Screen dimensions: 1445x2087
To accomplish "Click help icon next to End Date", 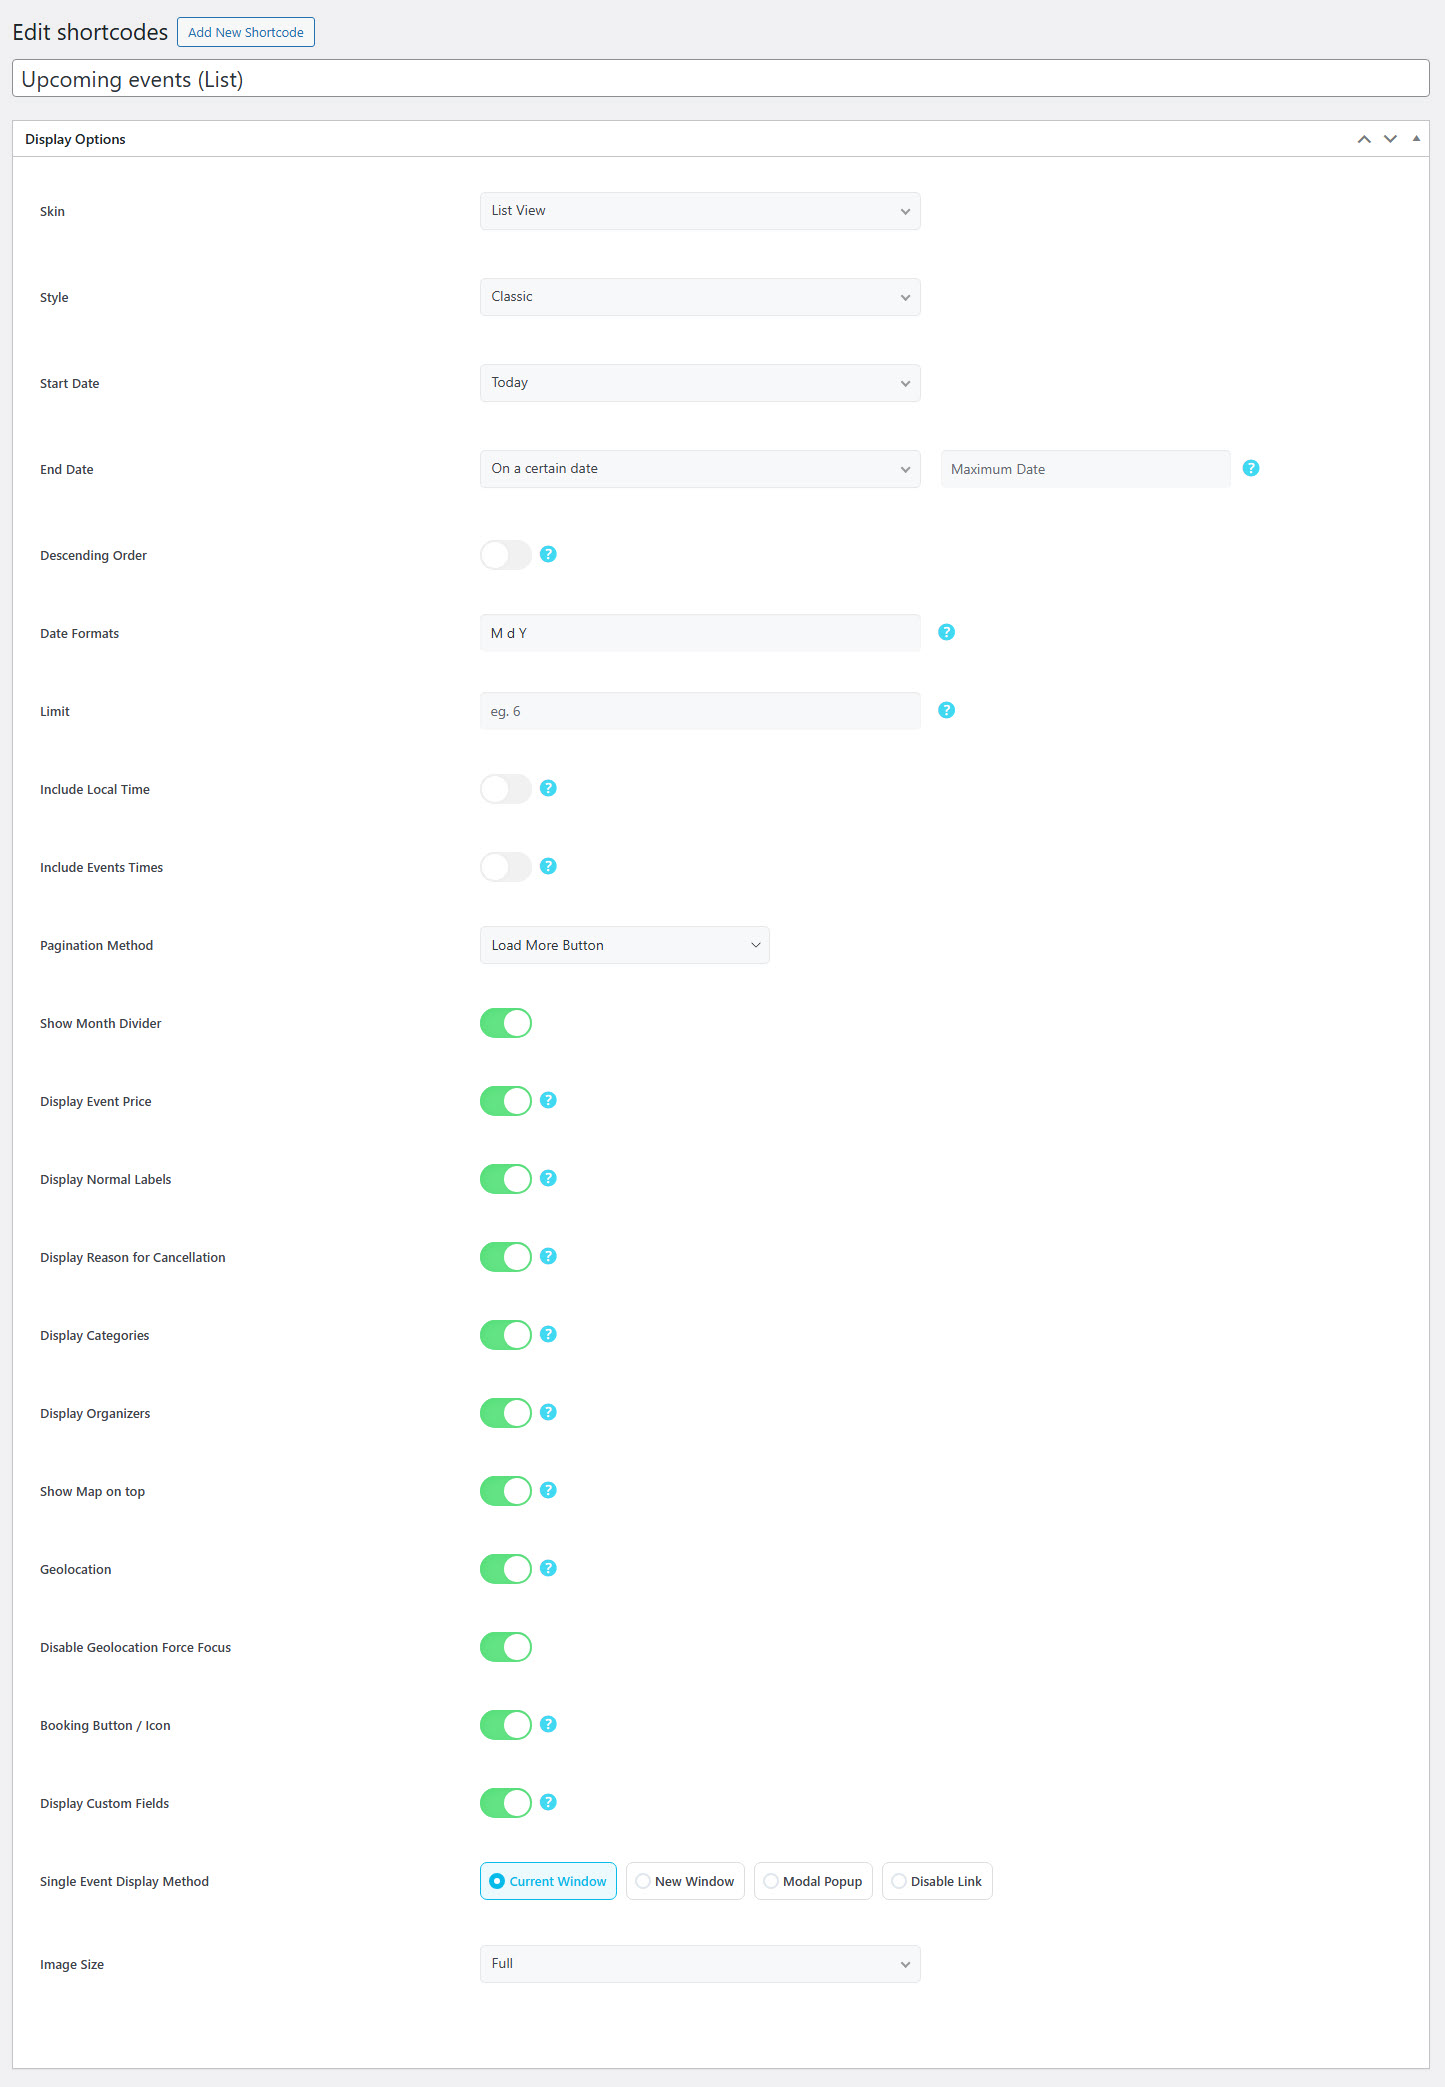I will tap(1250, 468).
